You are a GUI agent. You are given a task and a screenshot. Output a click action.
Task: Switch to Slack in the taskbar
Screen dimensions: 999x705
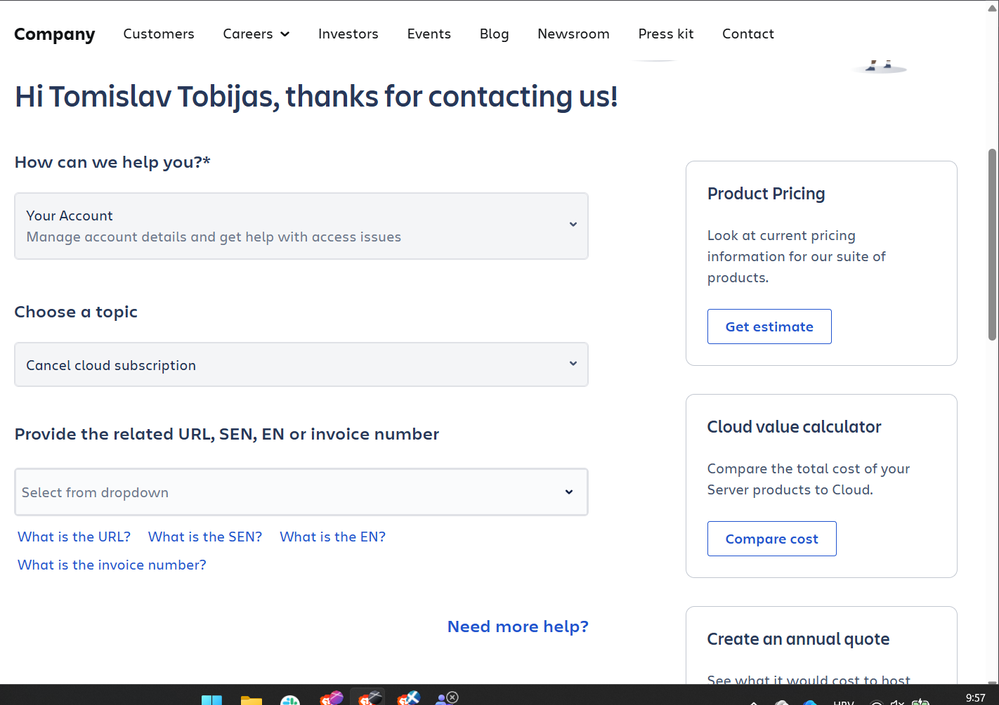[x=290, y=699]
